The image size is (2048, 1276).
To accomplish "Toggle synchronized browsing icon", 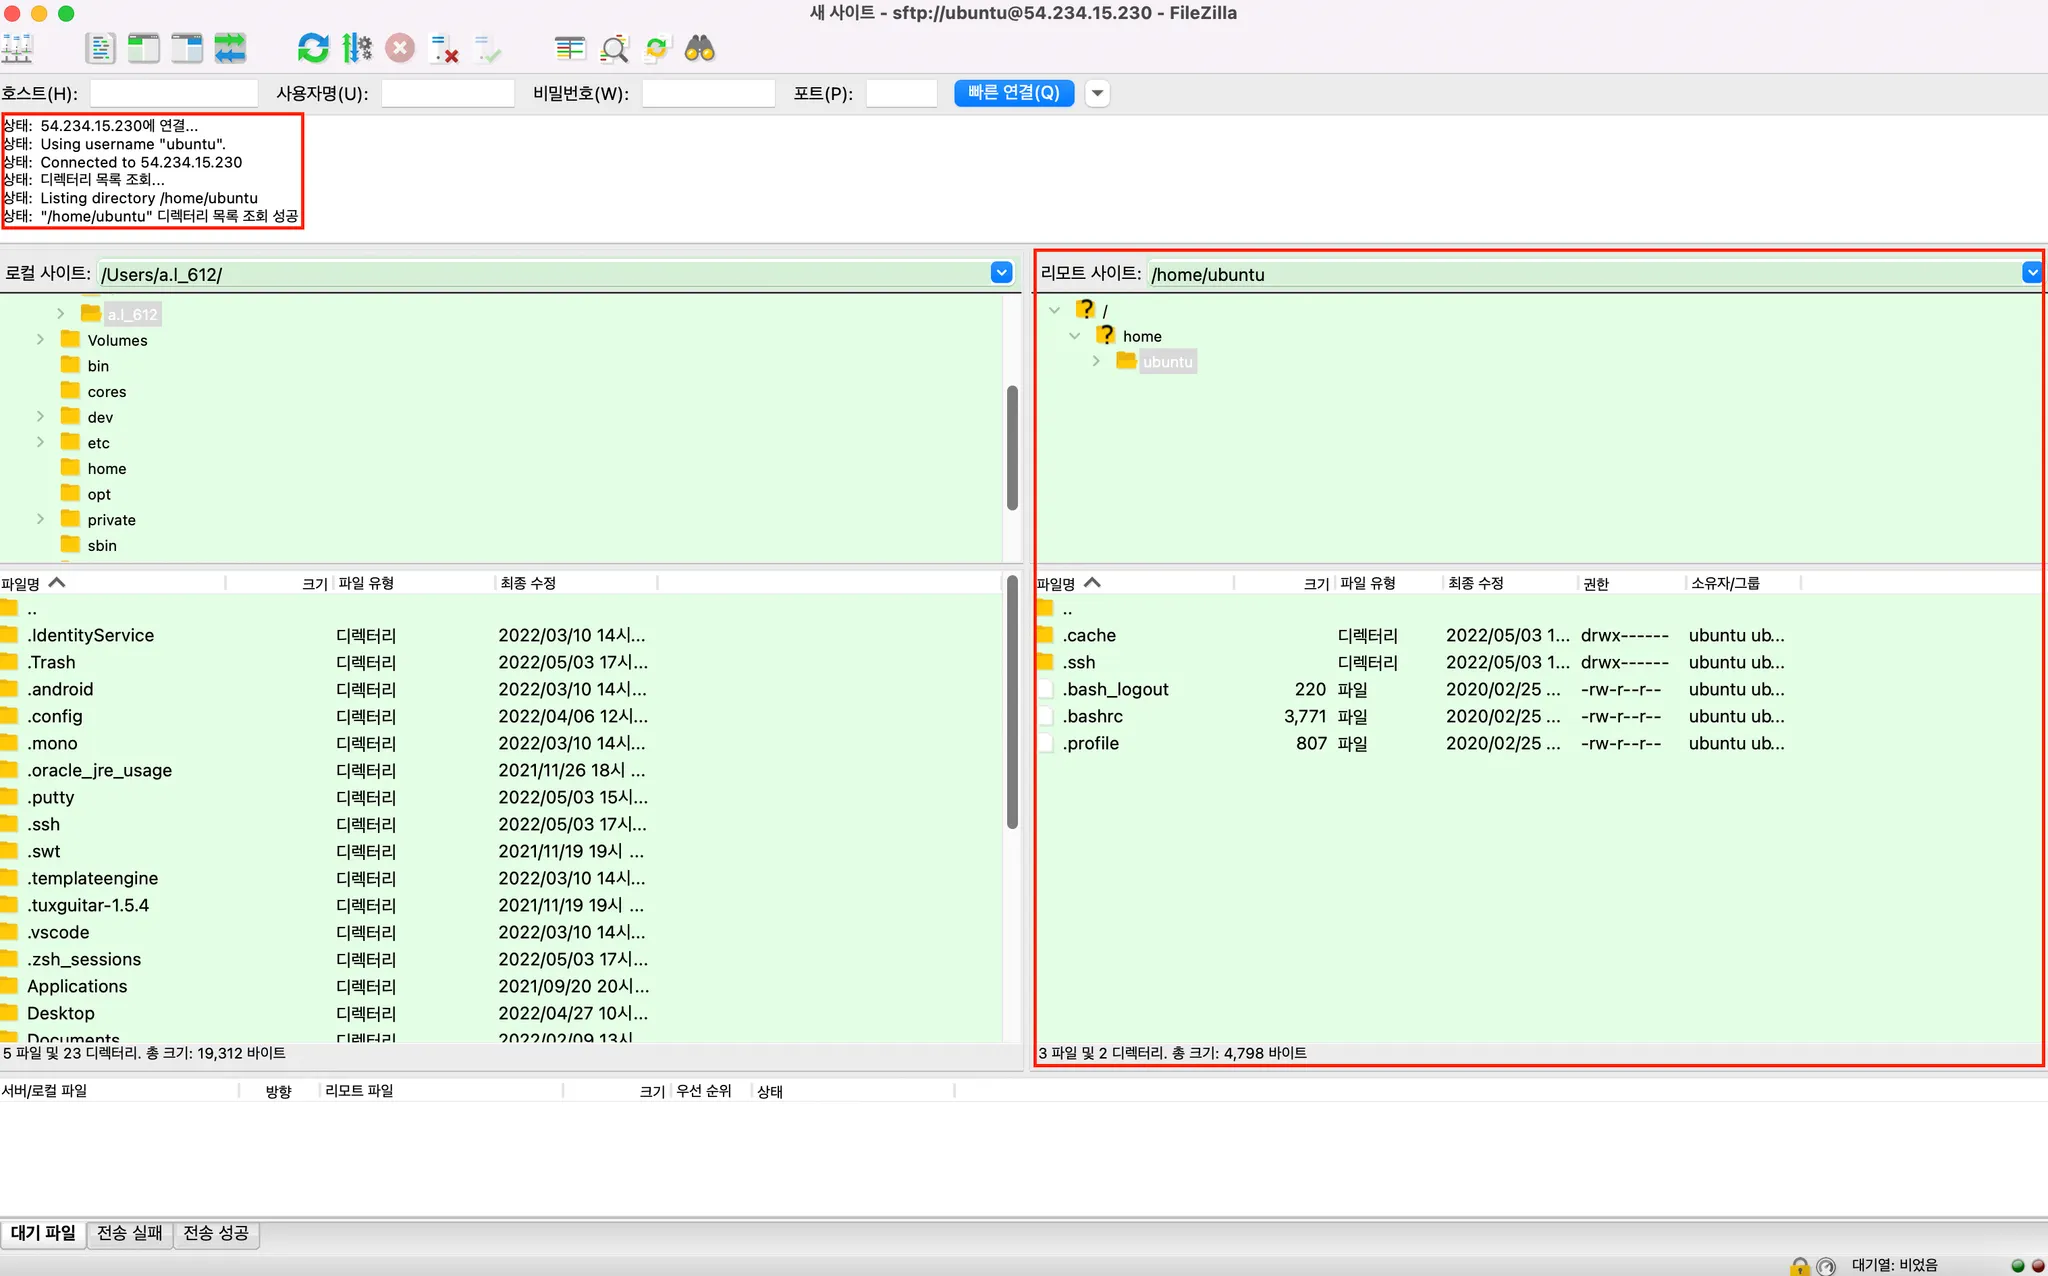I will (x=657, y=48).
